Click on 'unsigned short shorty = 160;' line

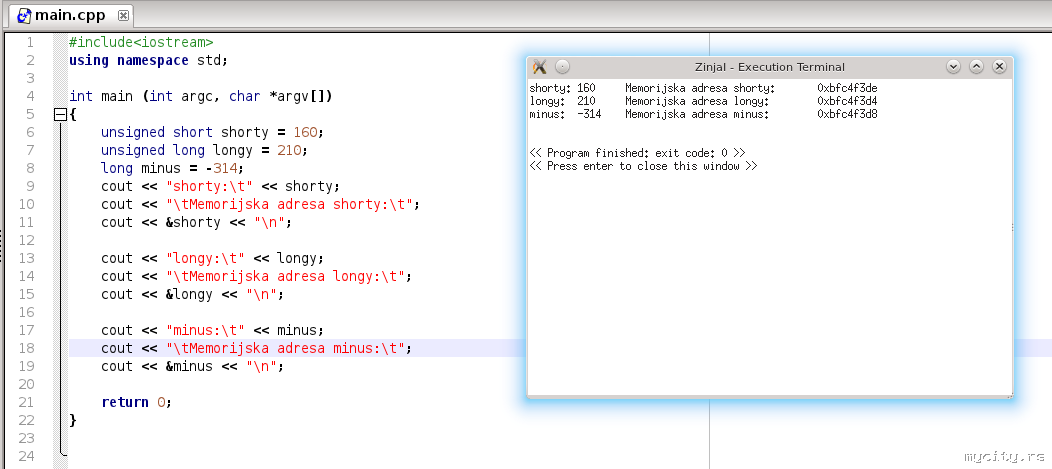click(213, 132)
